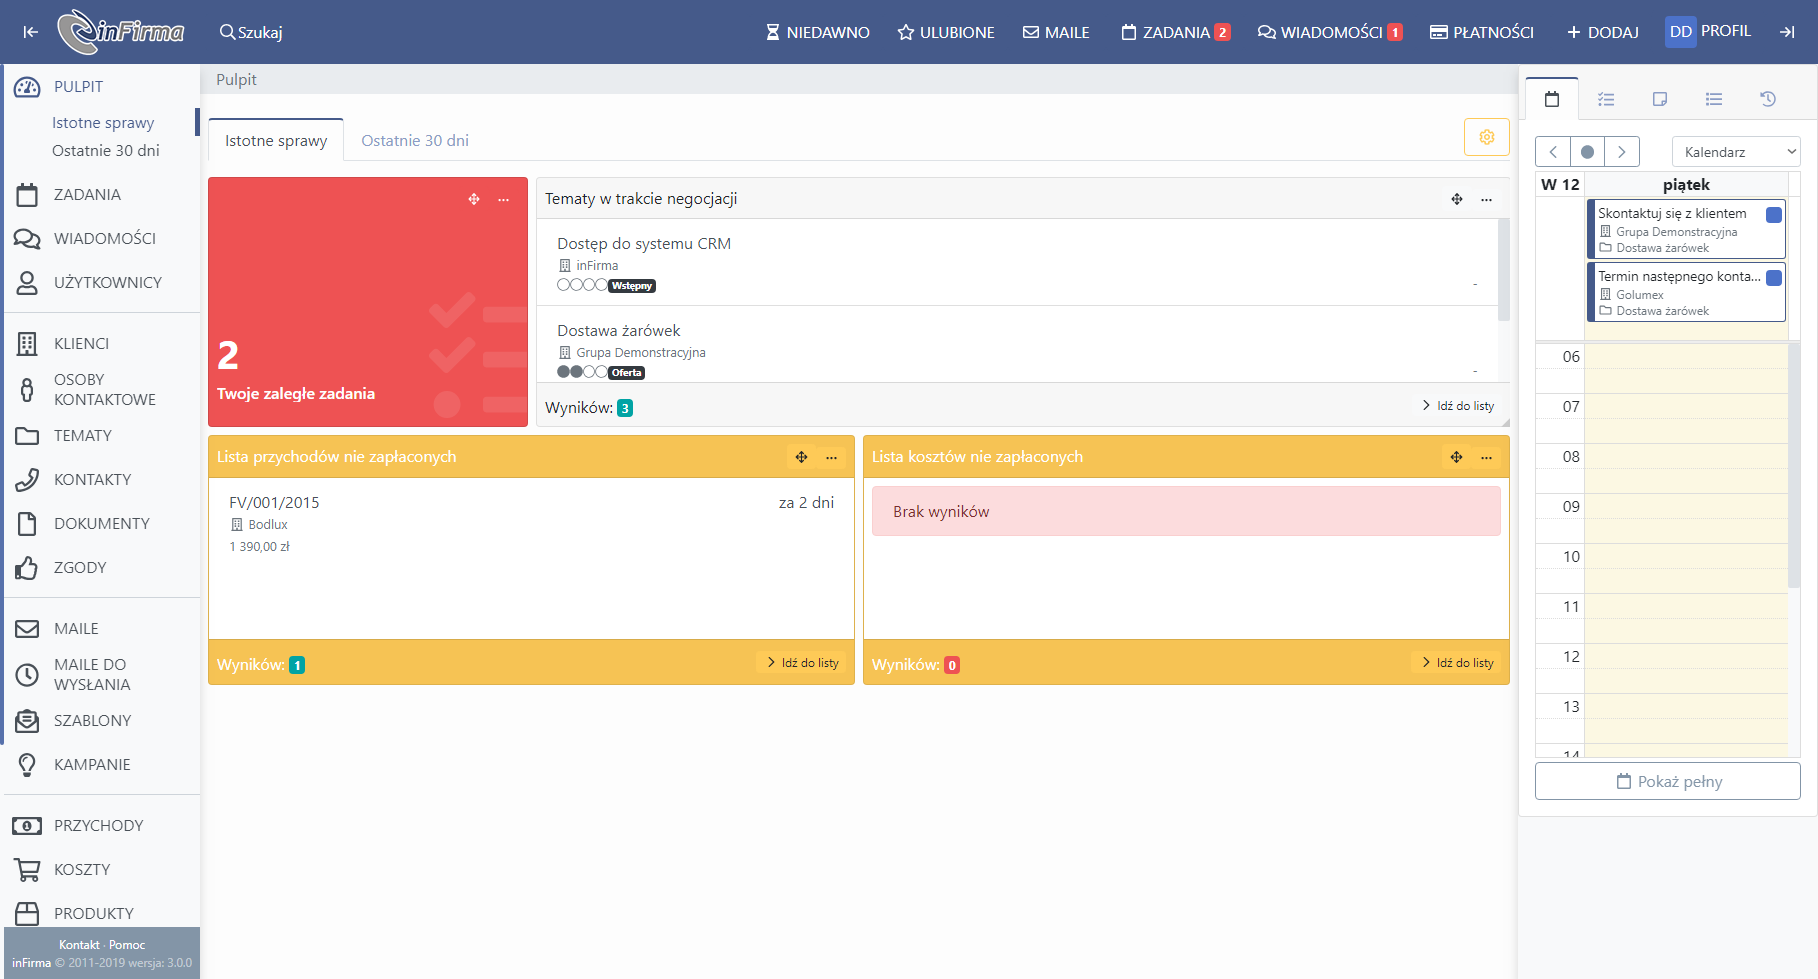The height and width of the screenshot is (979, 1818).
Task: Click Pokaż pełny calendar button
Action: pos(1668,781)
